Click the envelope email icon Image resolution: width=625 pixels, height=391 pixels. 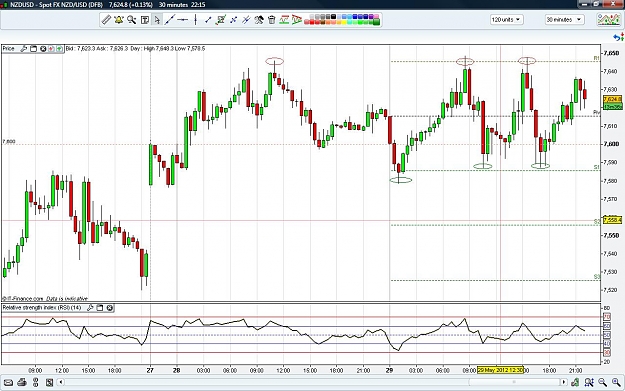click(8, 383)
